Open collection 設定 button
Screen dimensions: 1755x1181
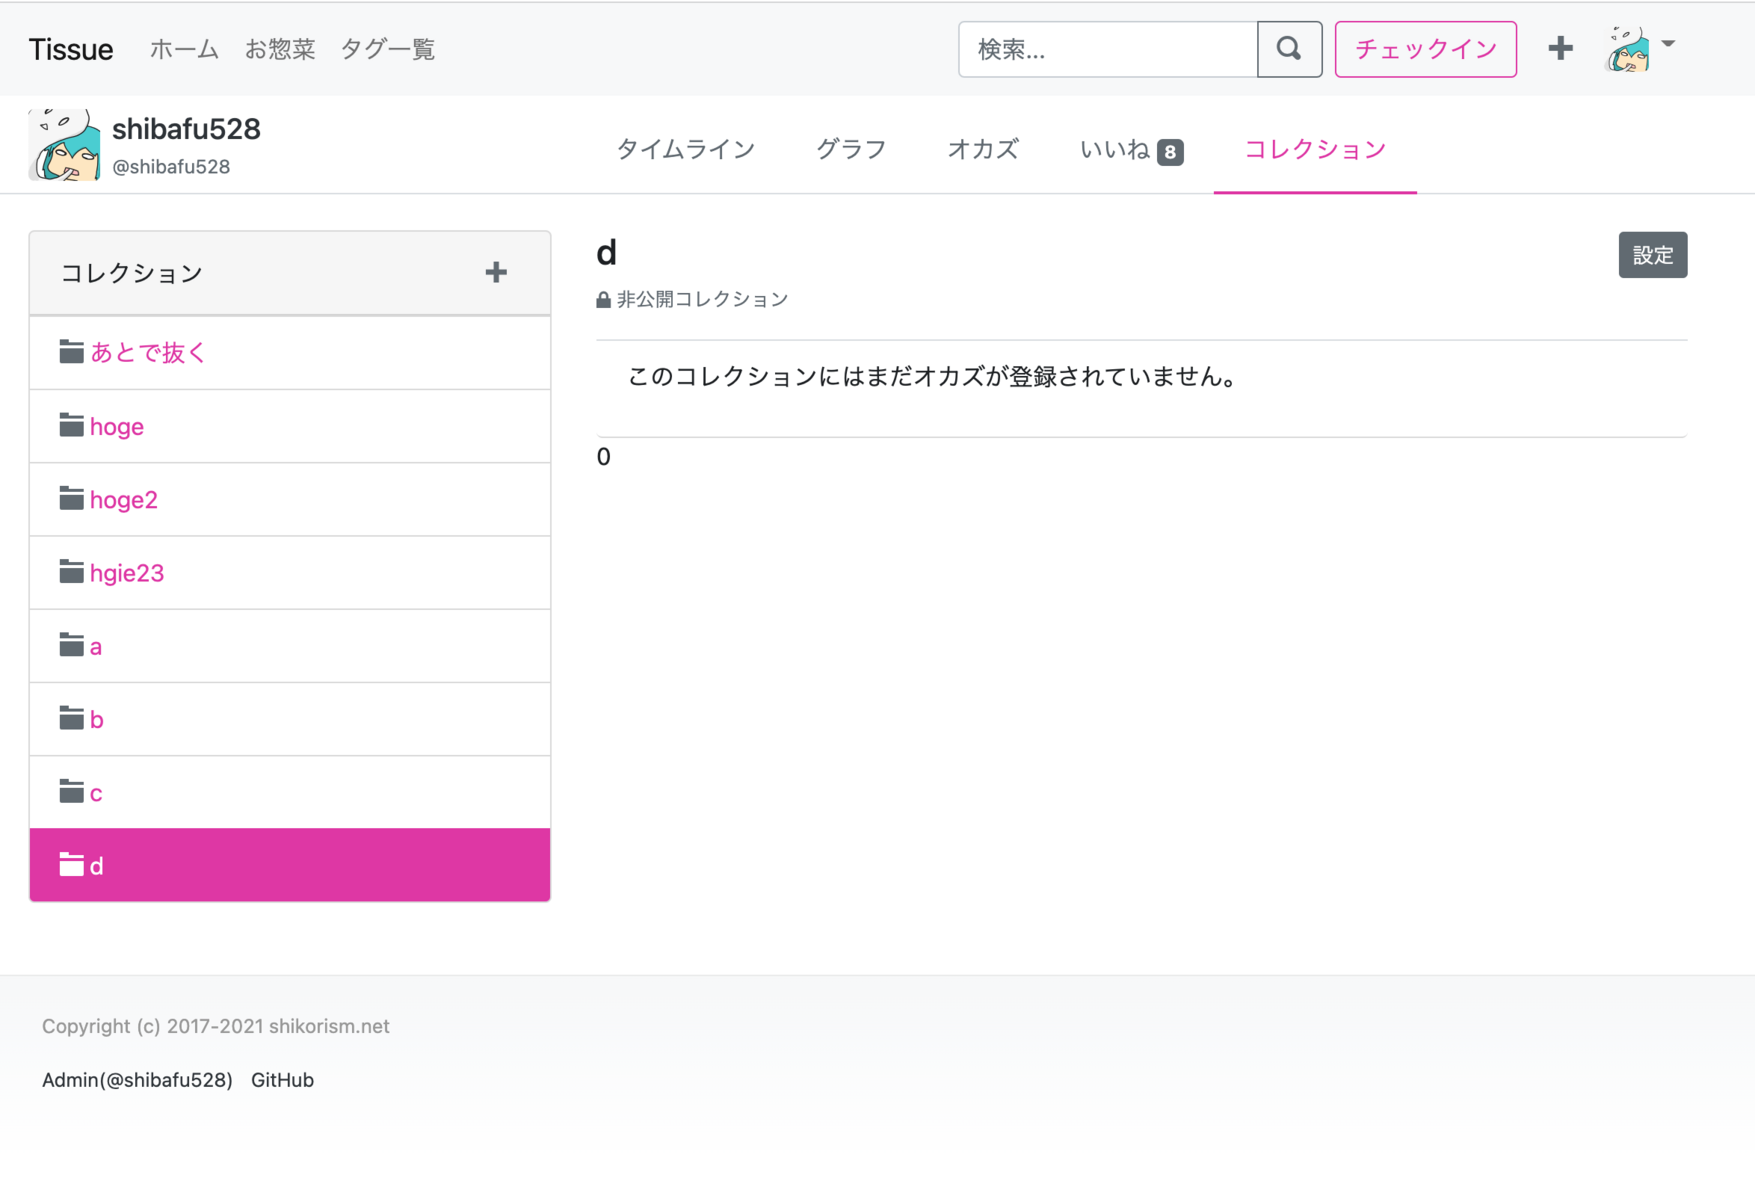pyautogui.click(x=1652, y=255)
